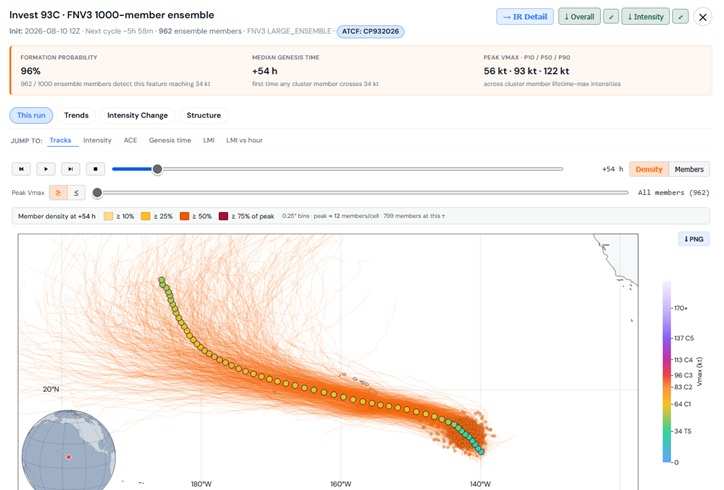The image size is (724, 490).
Task: Stop the animation playback
Action: pyautogui.click(x=96, y=169)
